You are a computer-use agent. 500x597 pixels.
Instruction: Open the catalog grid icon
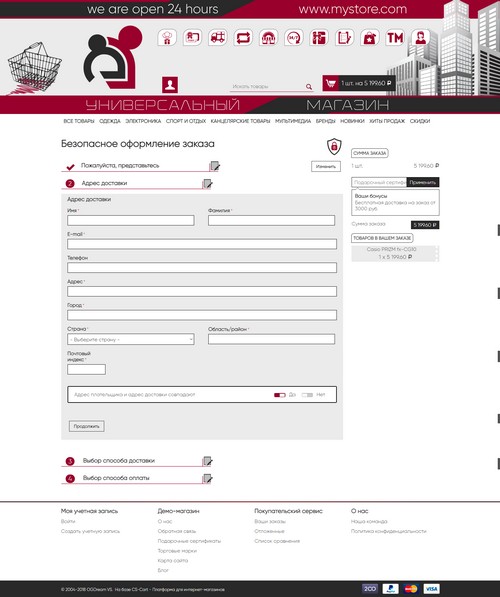tap(319, 38)
